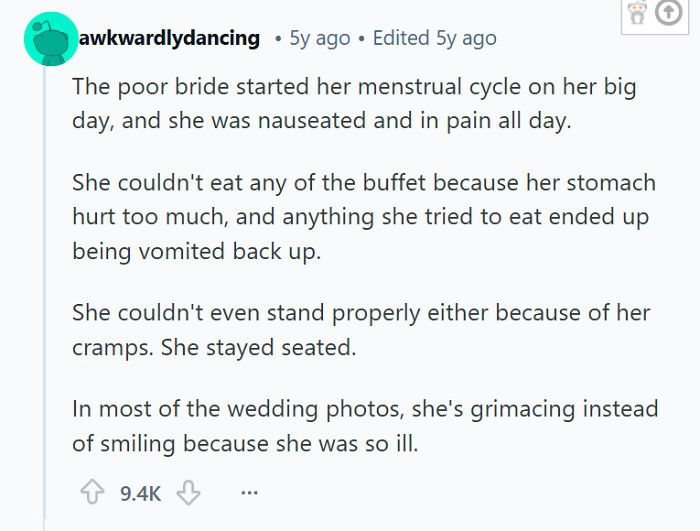Click the post timestamp before the Edited label
Viewport: 700px width, 531px height.
(319, 39)
